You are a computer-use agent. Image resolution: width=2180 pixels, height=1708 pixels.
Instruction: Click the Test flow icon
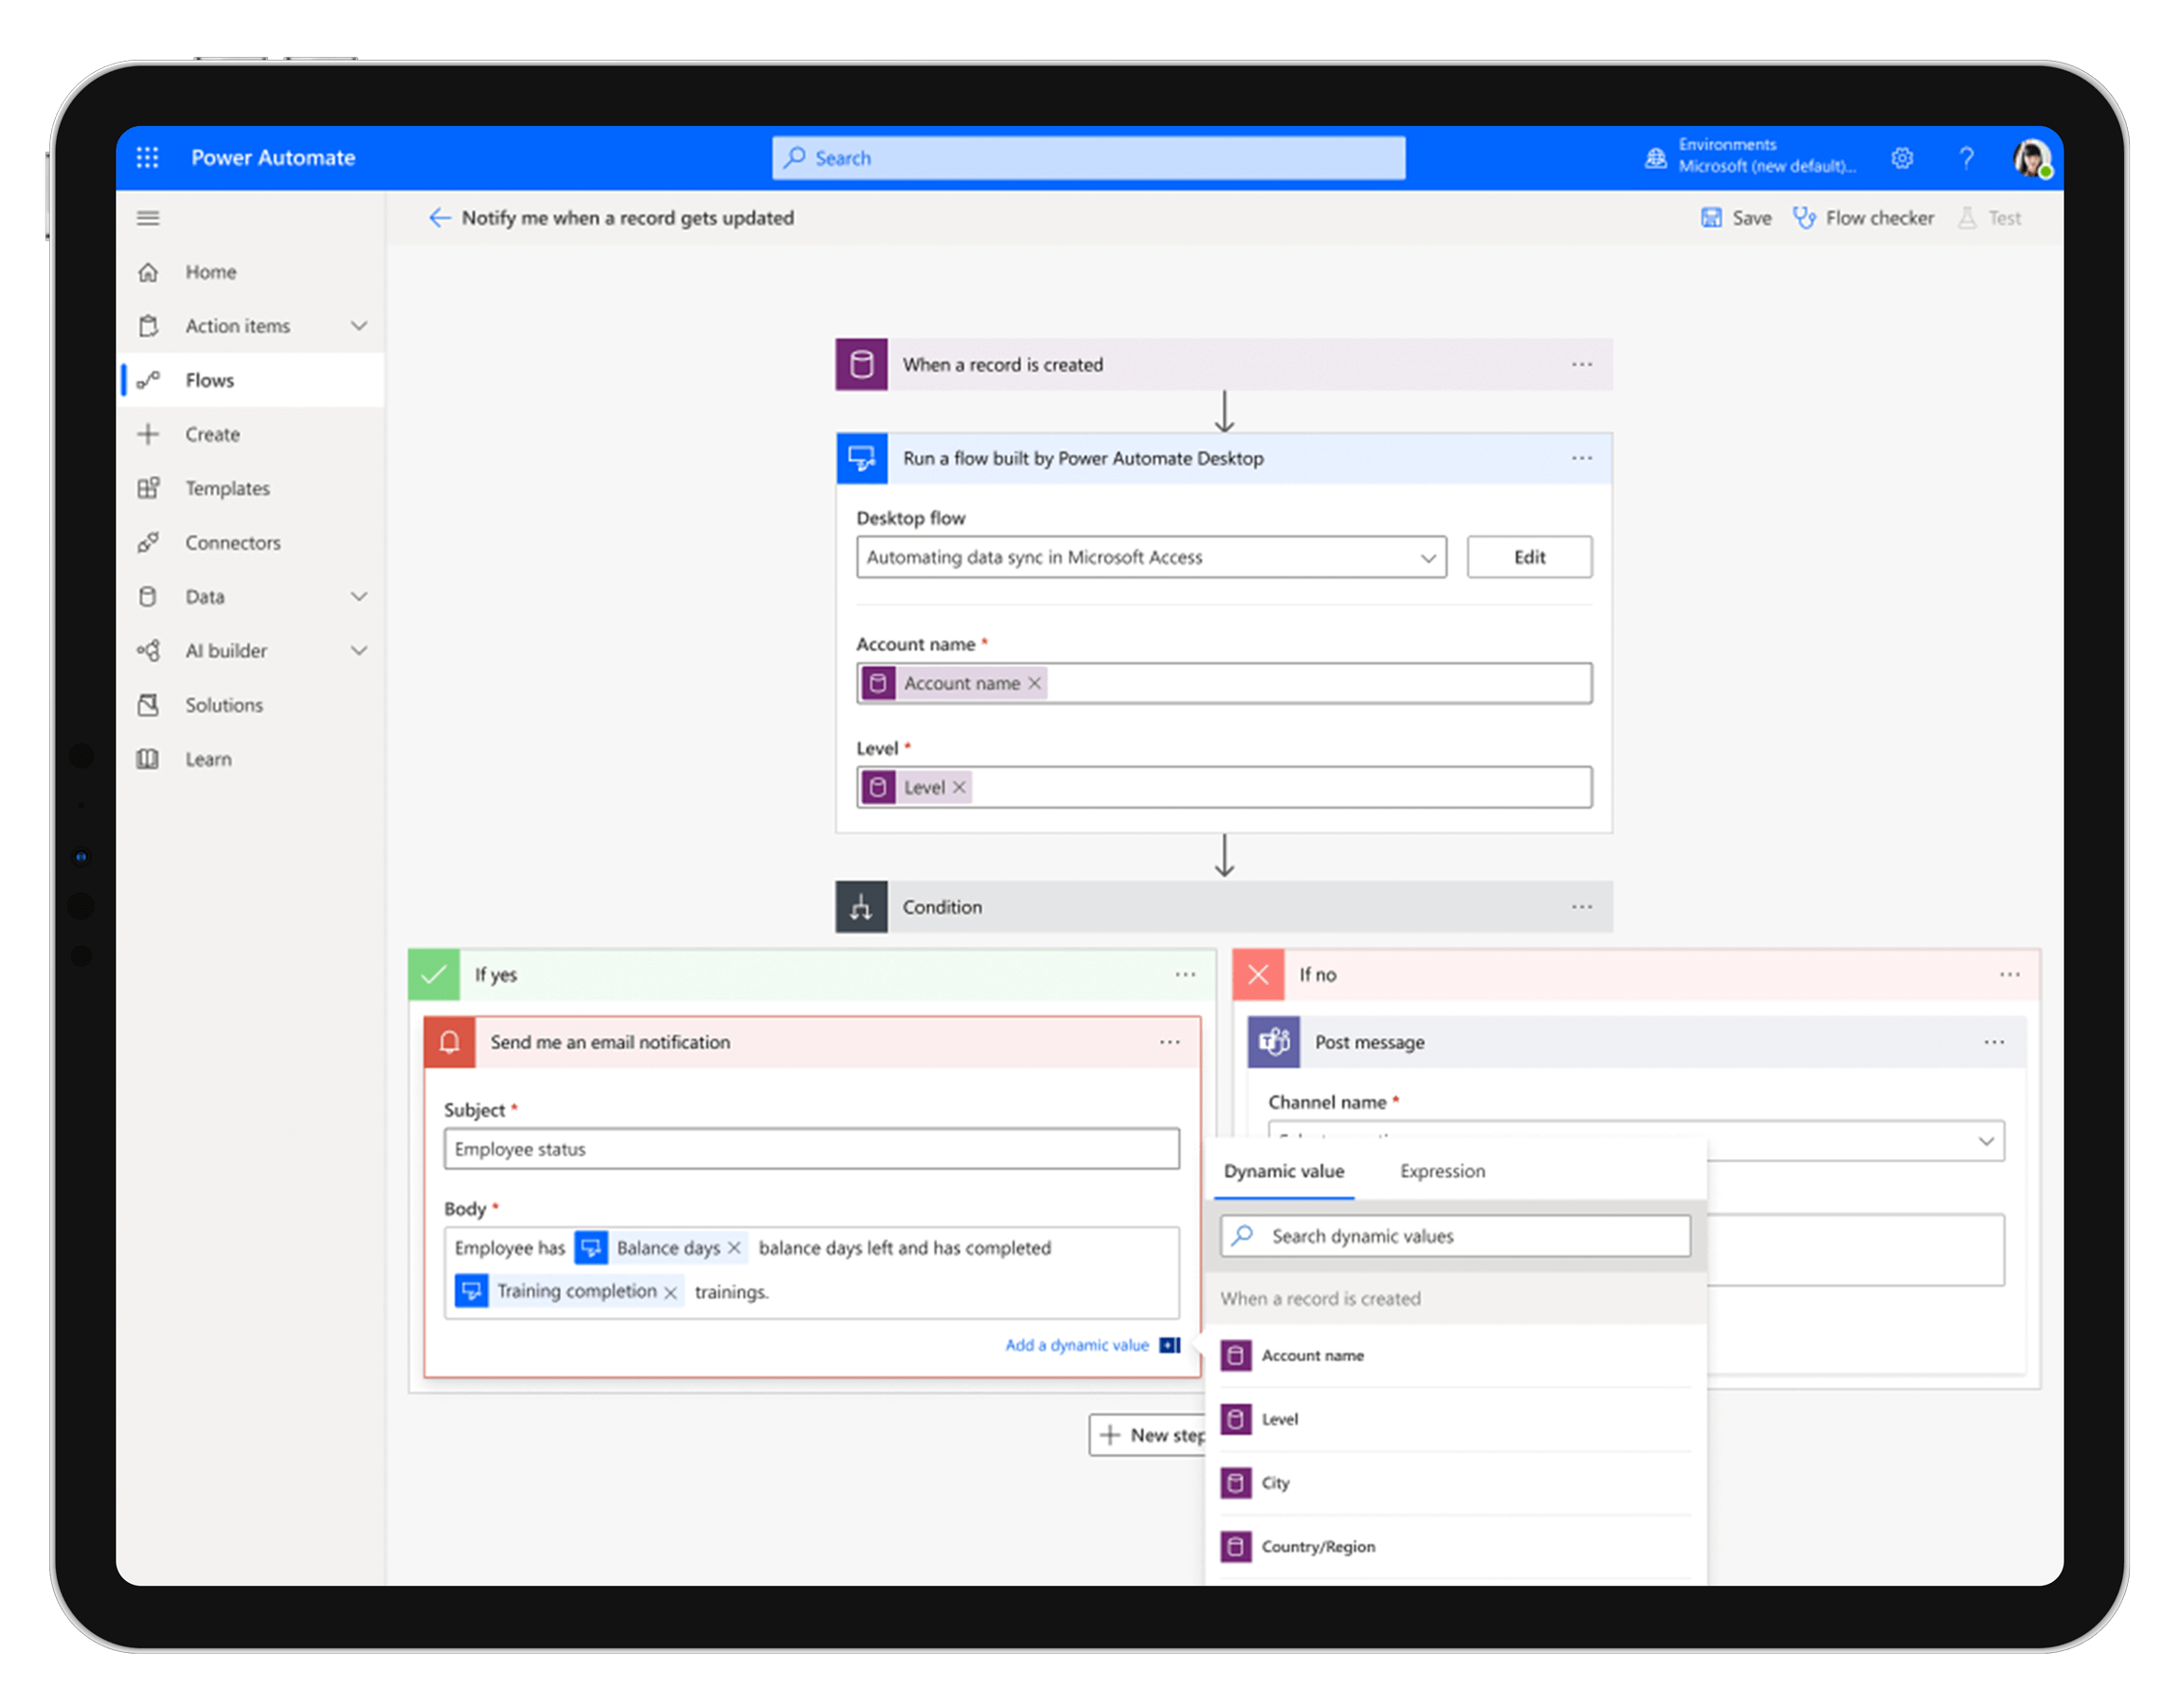coord(1970,216)
